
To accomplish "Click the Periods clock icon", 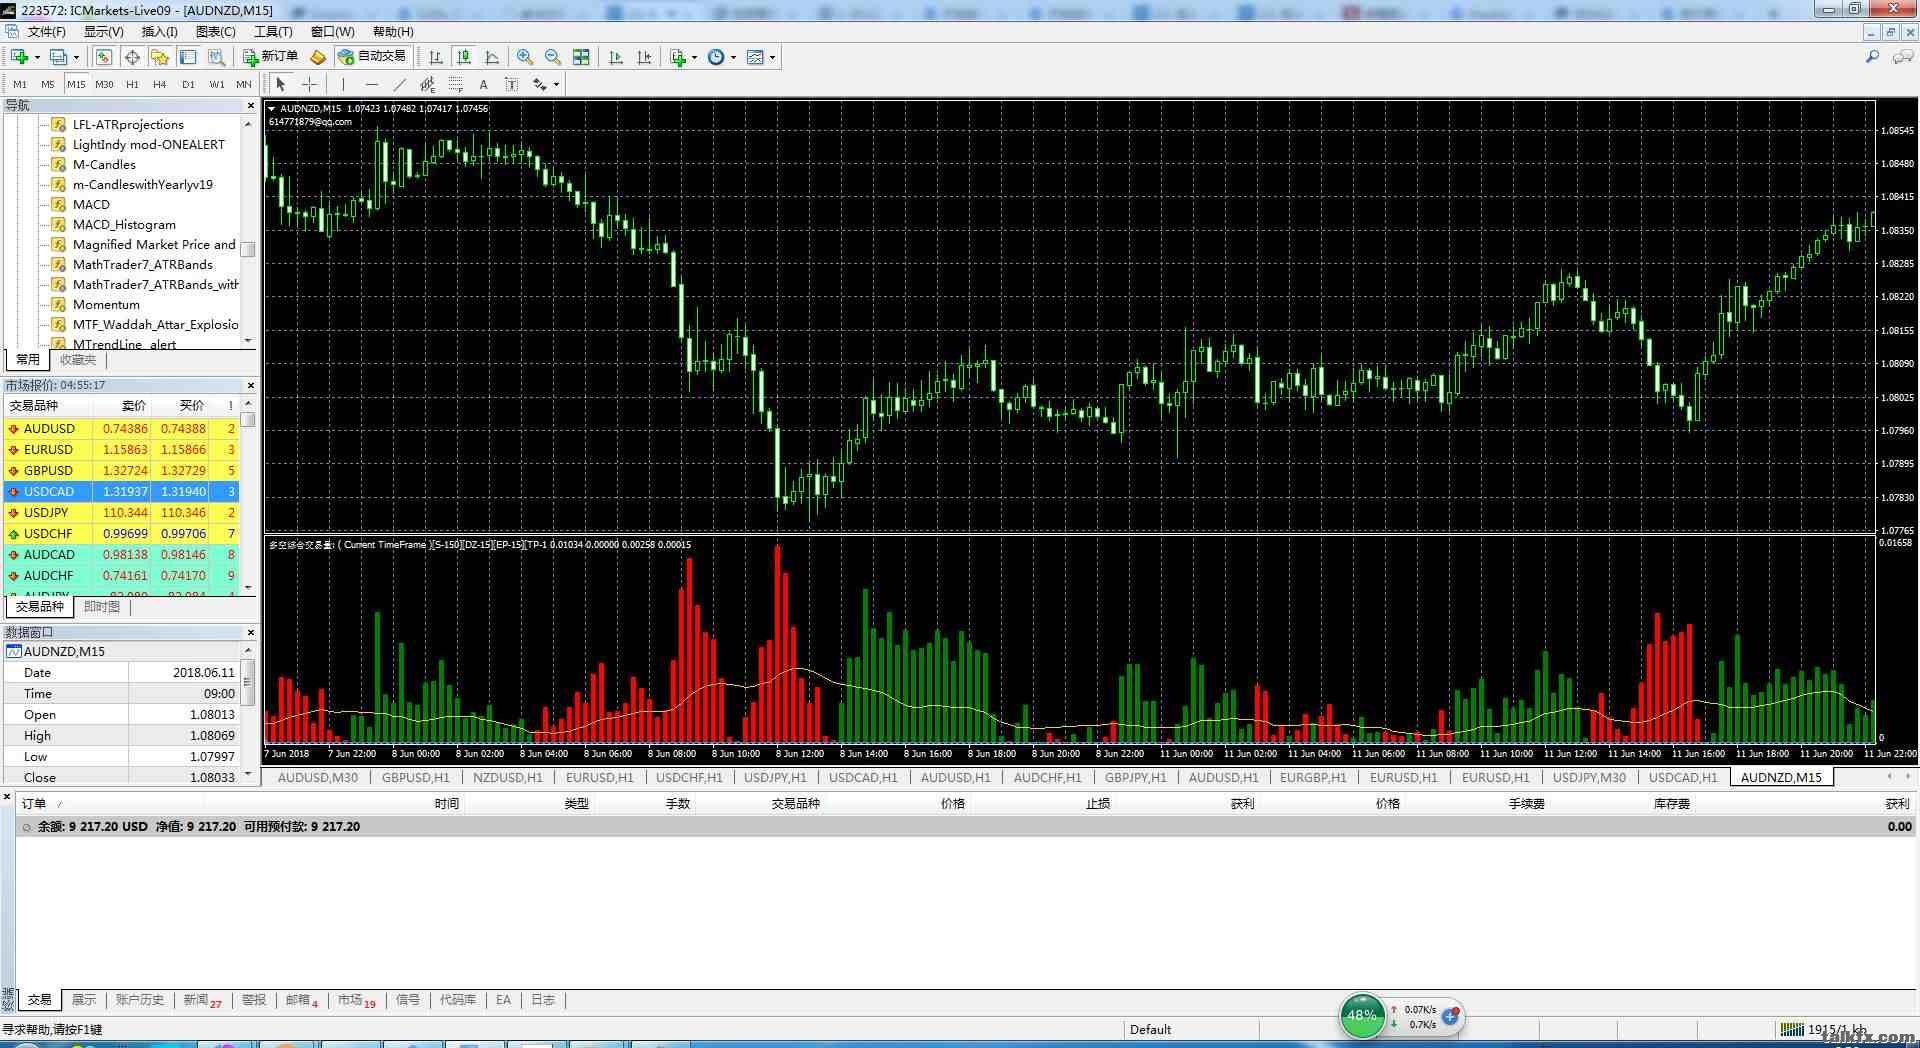I will [x=716, y=57].
